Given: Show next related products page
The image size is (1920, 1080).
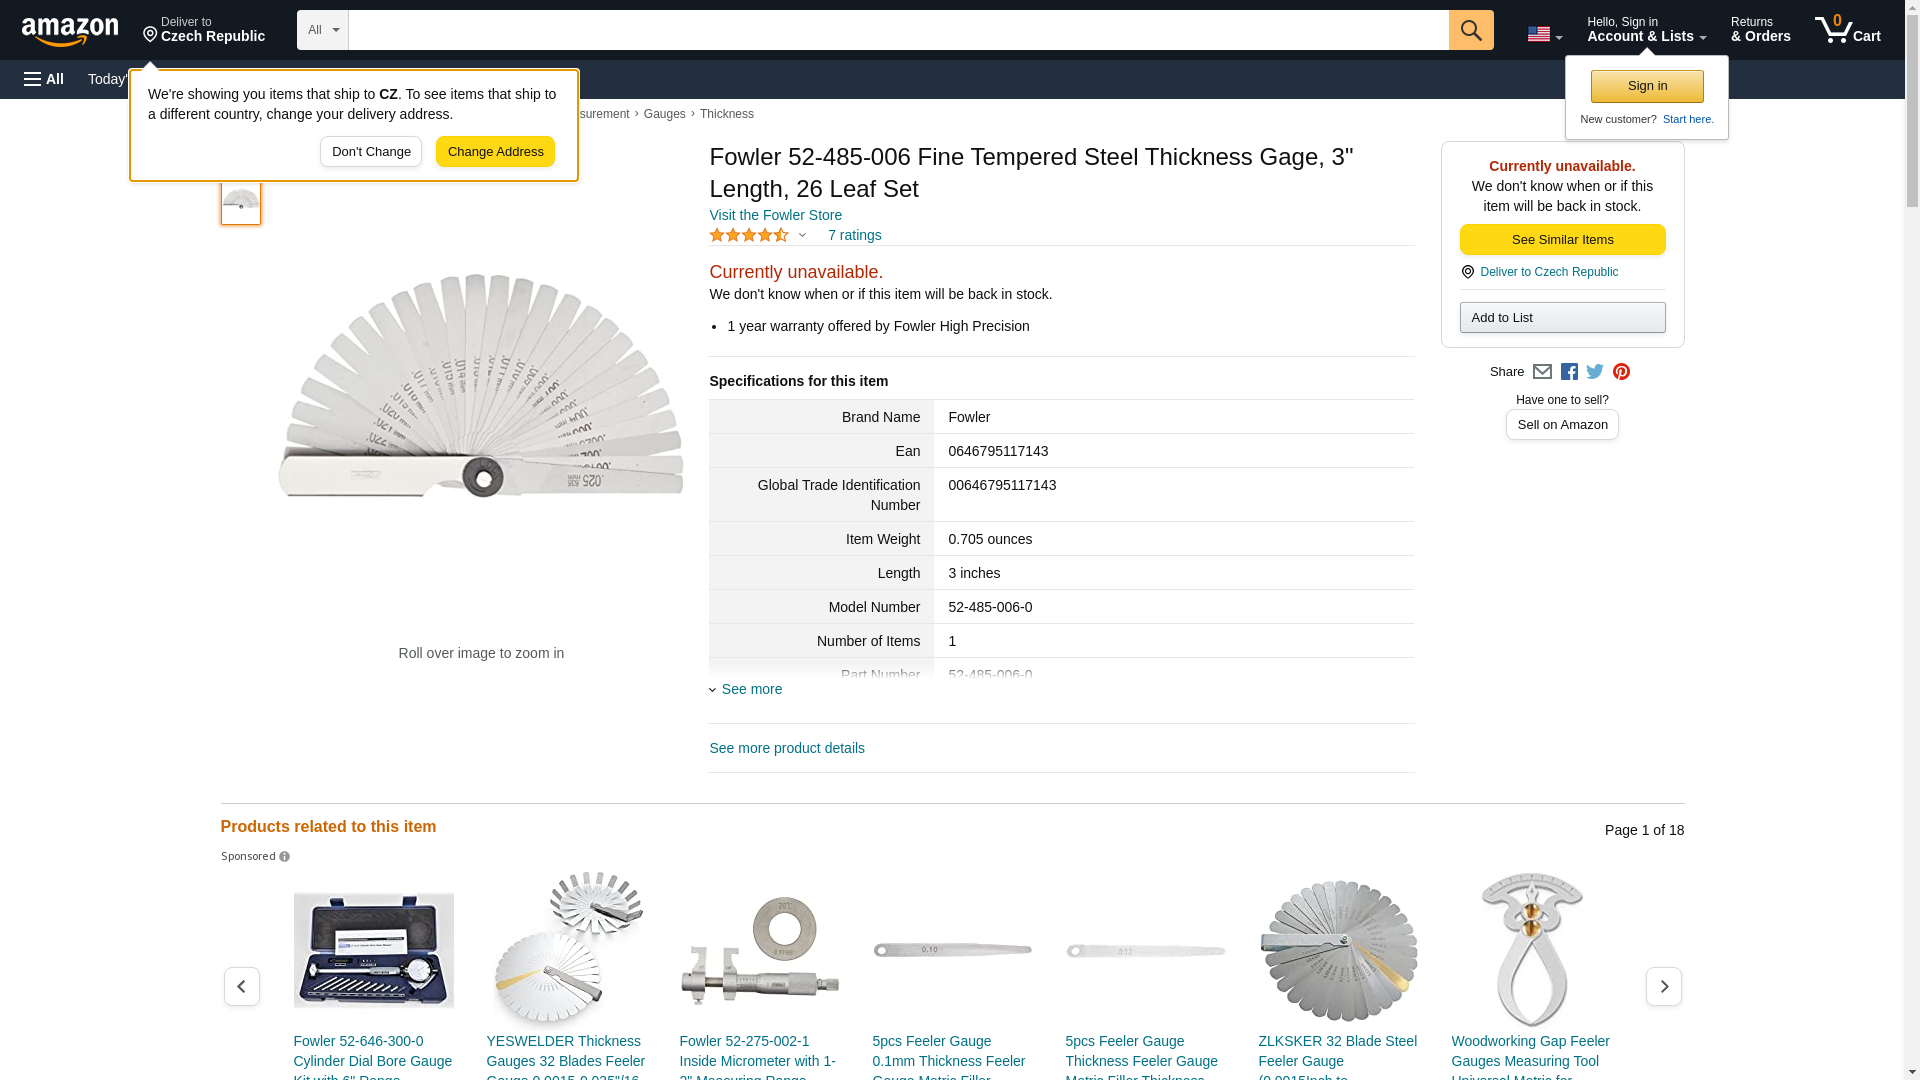Looking at the screenshot, I should click(1663, 986).
